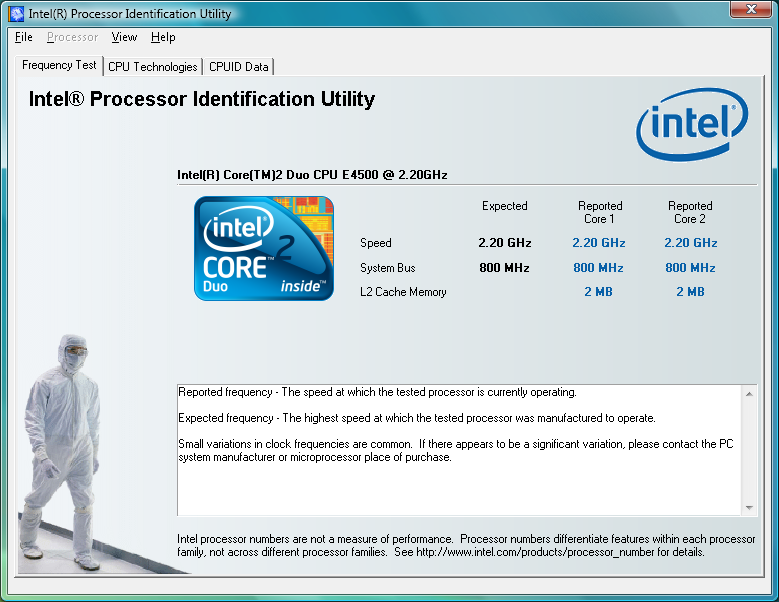The width and height of the screenshot is (779, 602).
Task: Click the L2 Cache Memory row label
Action: coord(403,292)
